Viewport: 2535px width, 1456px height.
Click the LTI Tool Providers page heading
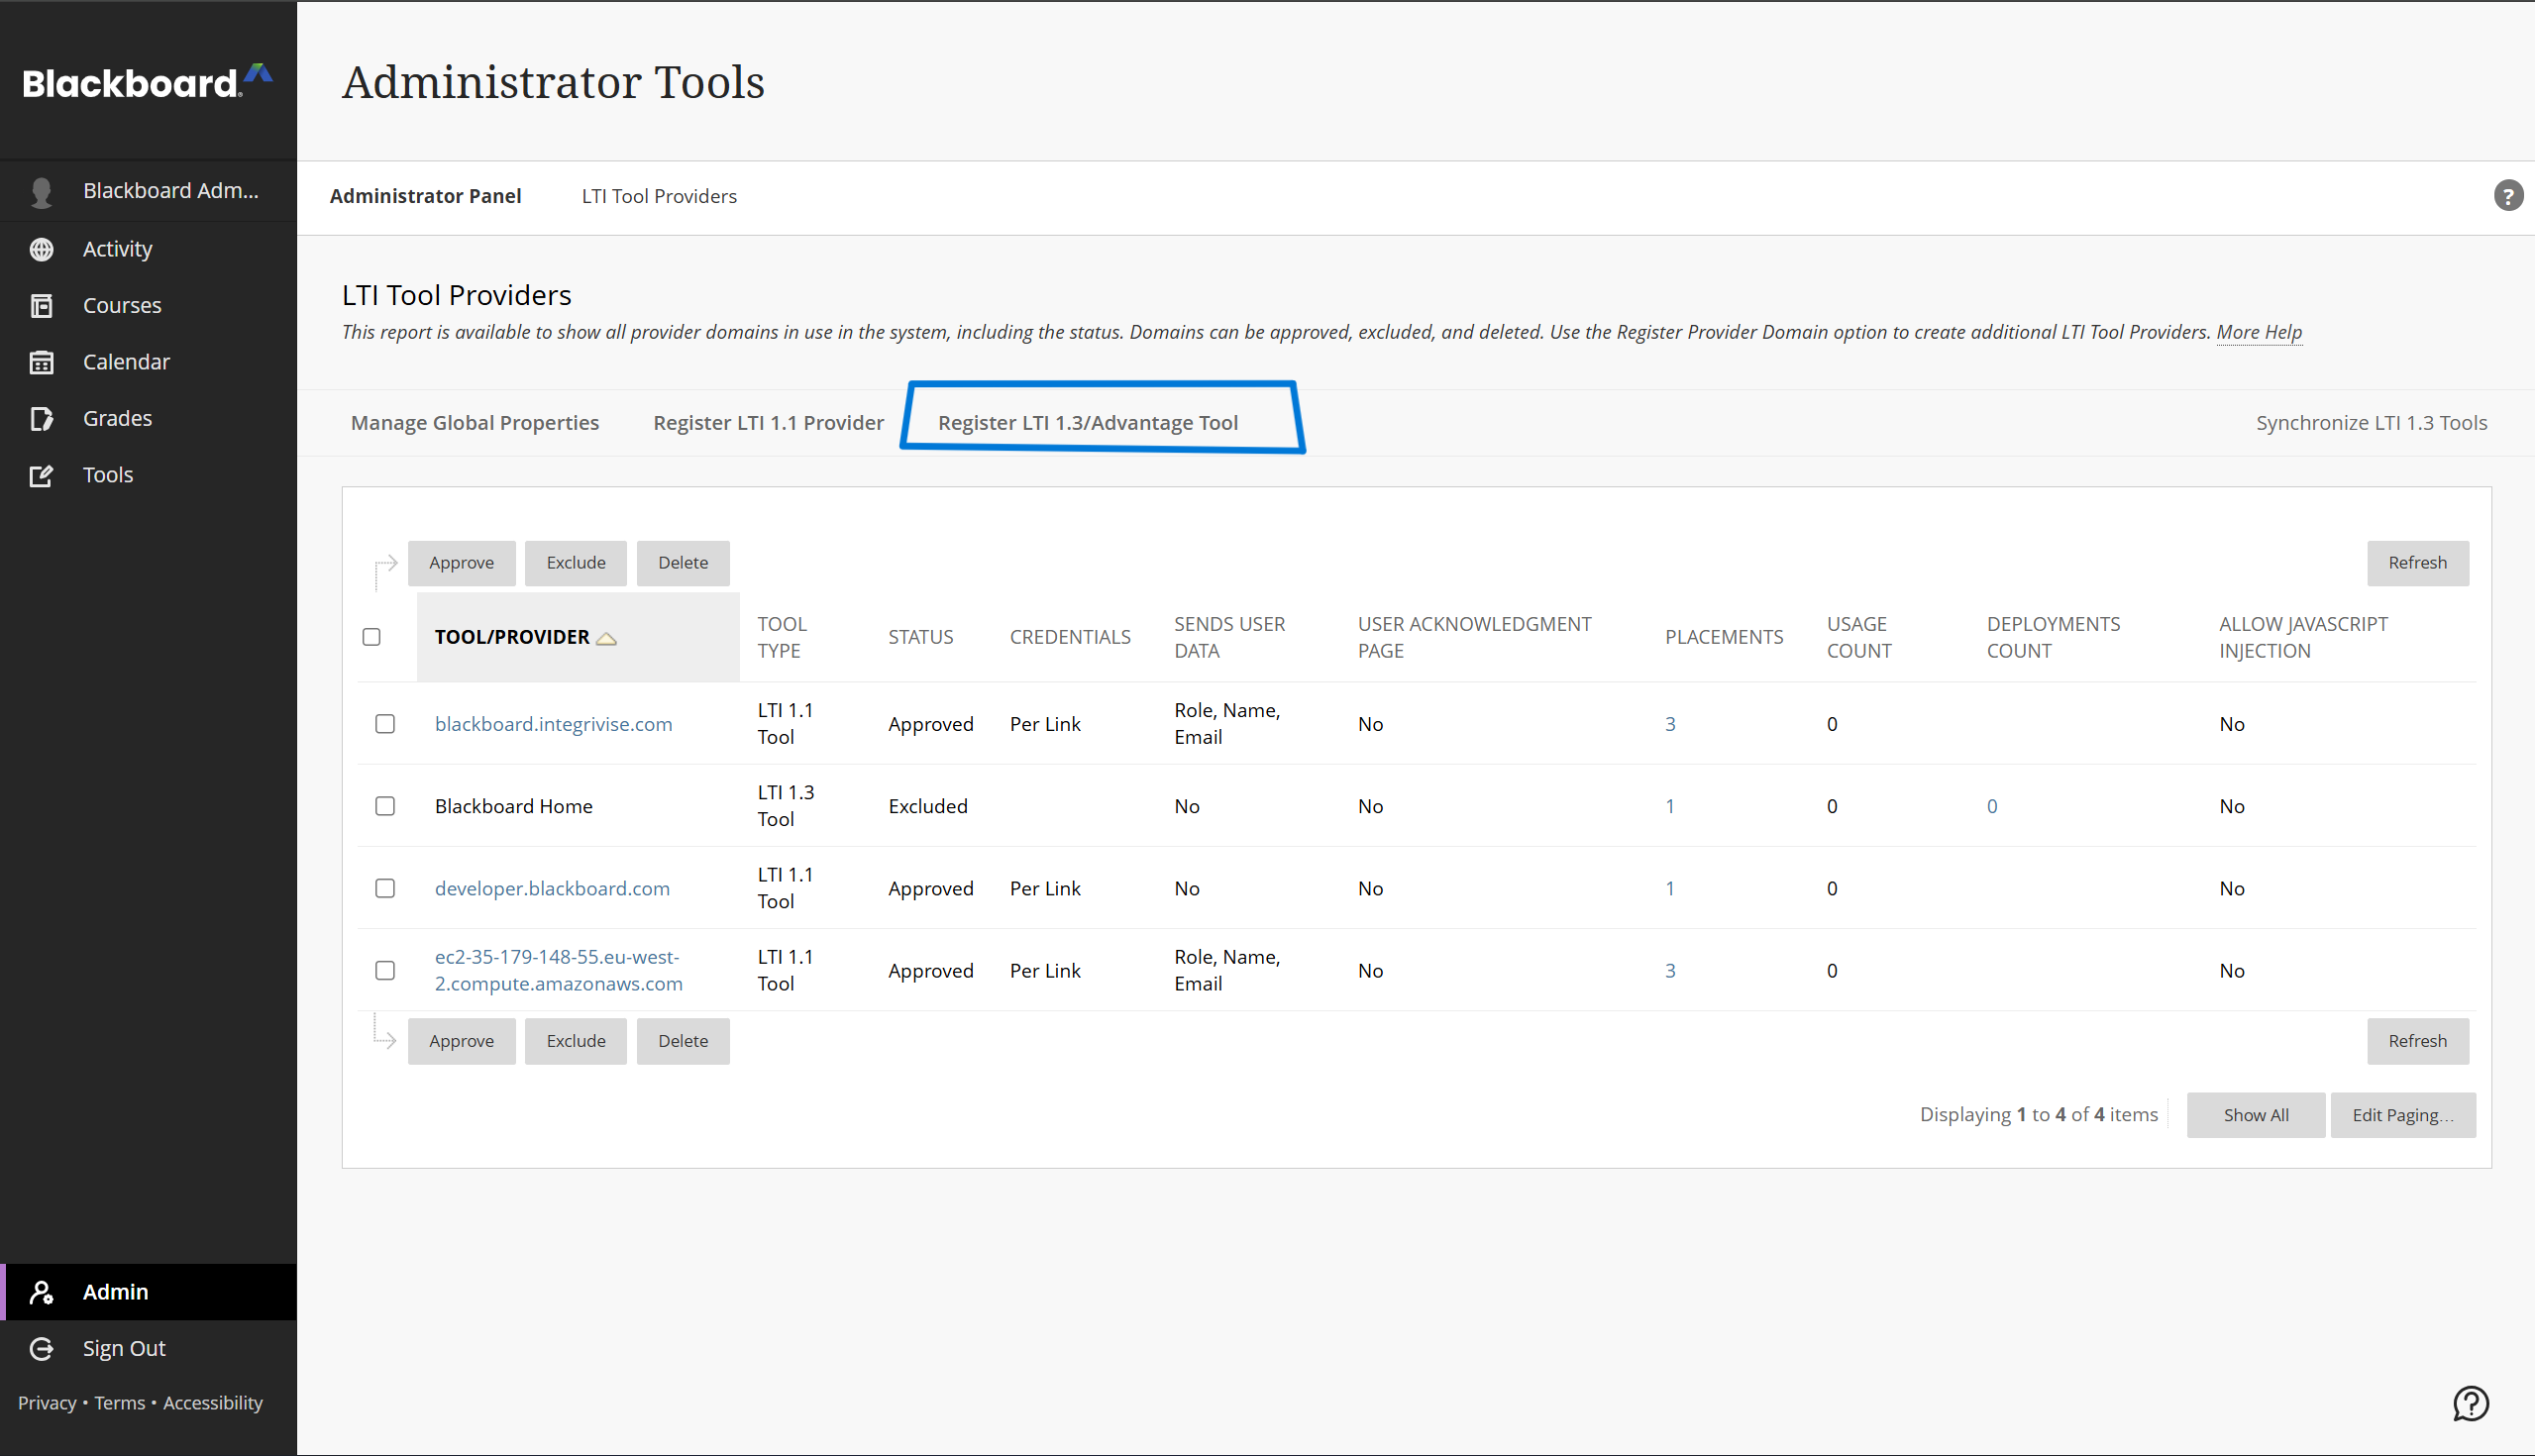(x=457, y=295)
